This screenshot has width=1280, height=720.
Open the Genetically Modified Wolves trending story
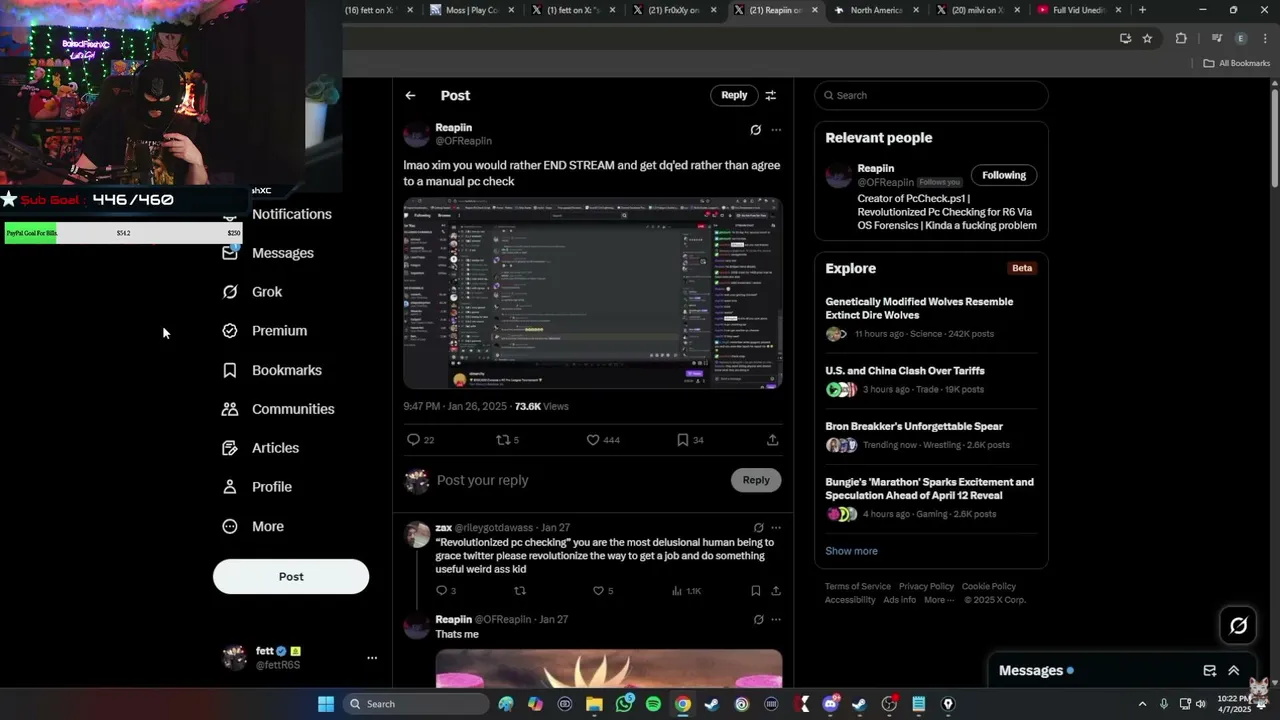931,317
